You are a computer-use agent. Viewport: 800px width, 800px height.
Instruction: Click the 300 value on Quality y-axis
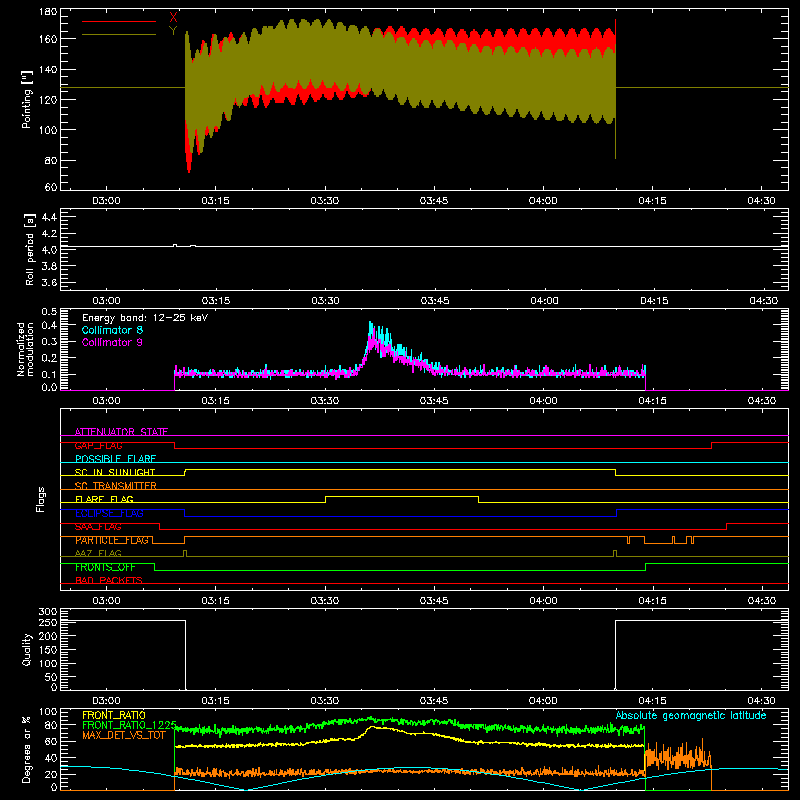tap(48, 612)
